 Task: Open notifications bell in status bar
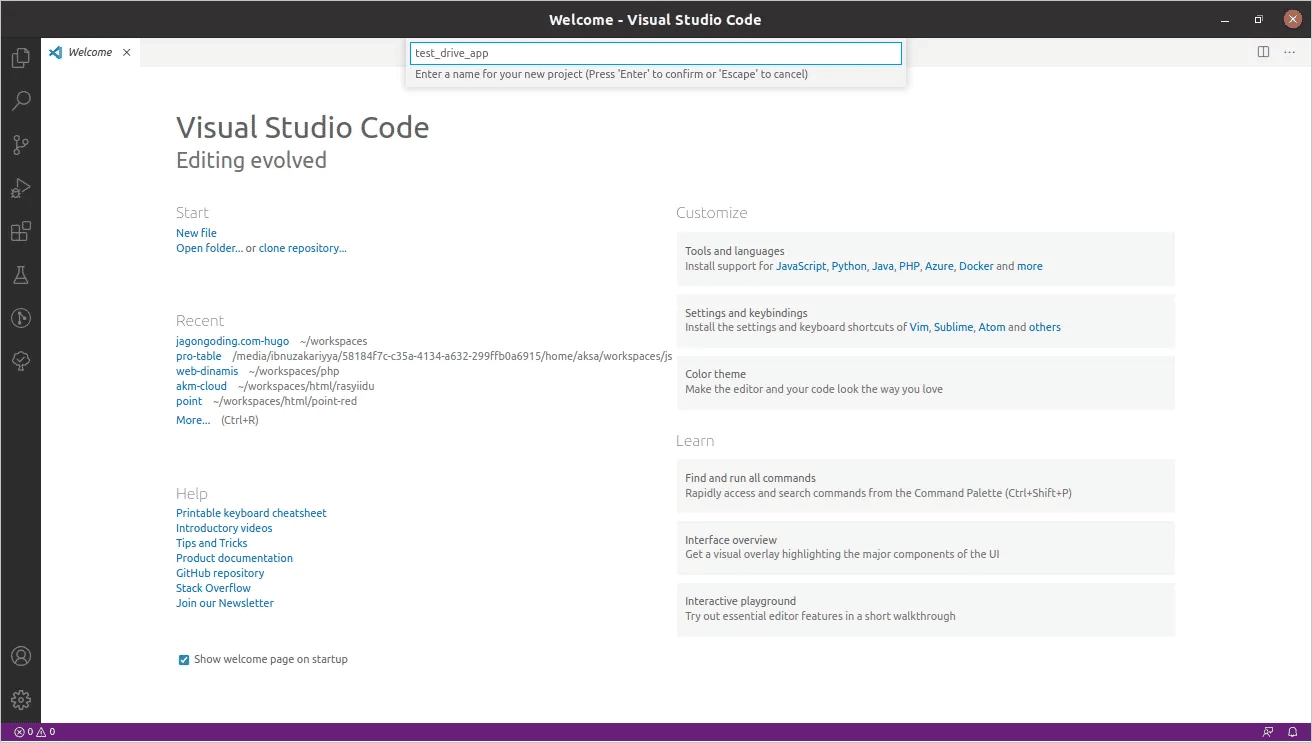coord(1292,732)
